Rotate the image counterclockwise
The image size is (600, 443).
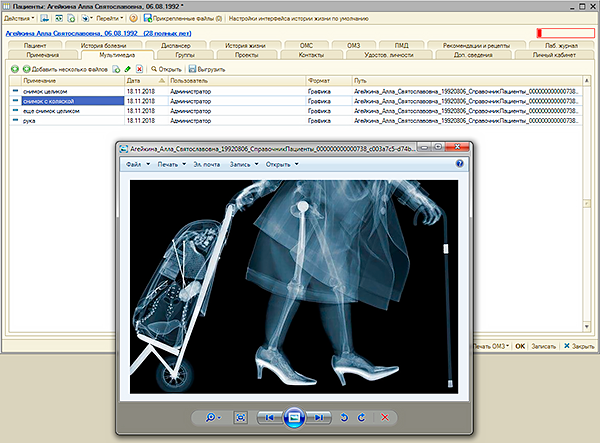click(x=346, y=415)
